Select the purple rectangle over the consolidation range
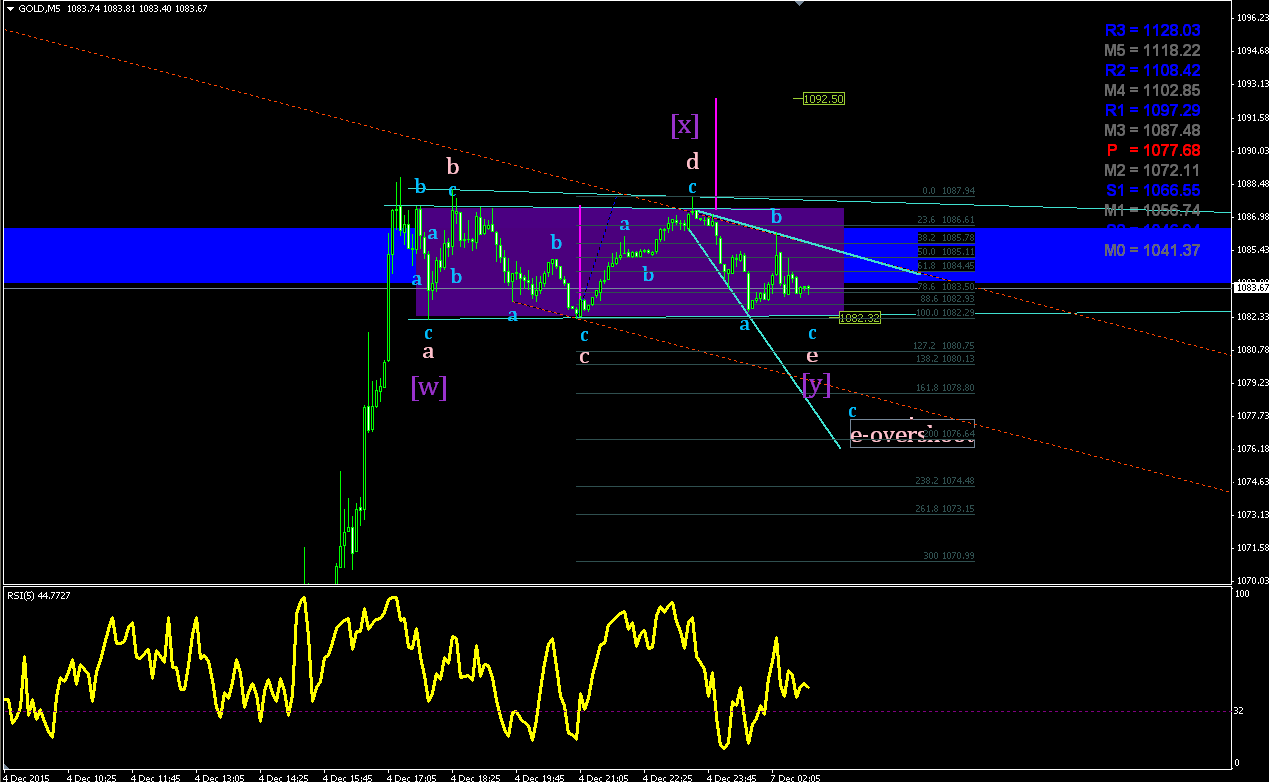Screen dimensions: 1269x782 pos(630,262)
